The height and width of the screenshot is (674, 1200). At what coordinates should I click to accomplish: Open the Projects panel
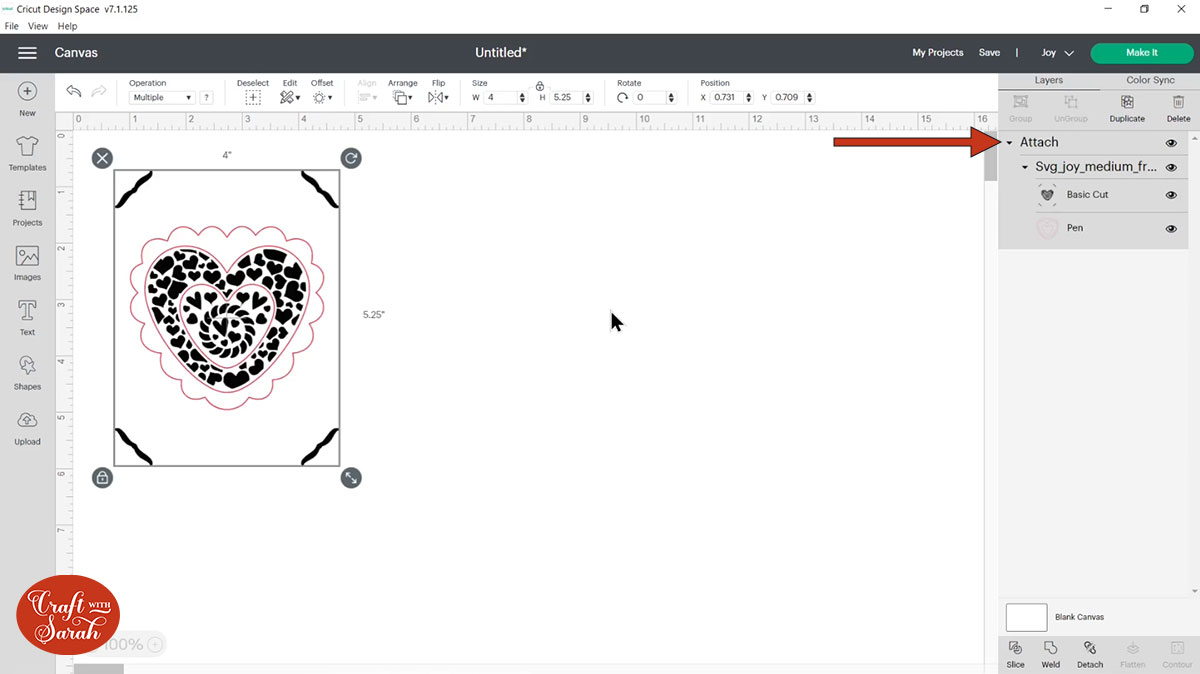(27, 208)
